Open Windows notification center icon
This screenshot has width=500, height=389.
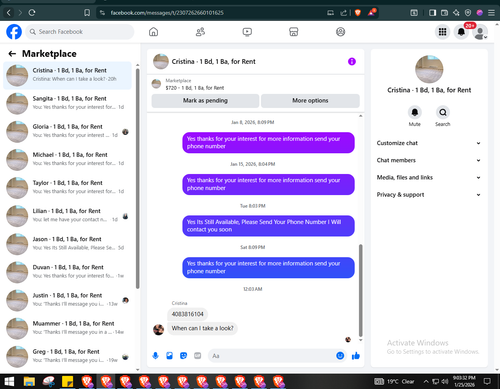487,381
